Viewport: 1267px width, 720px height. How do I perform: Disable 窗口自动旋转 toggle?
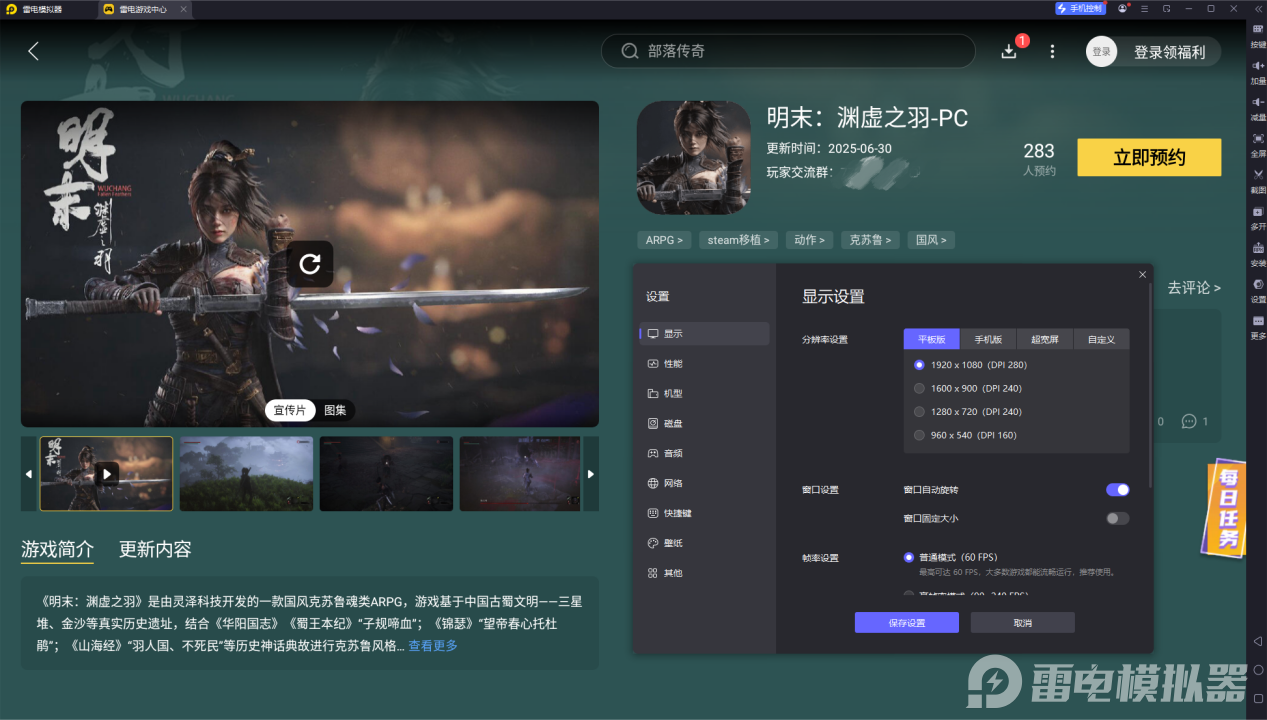pyautogui.click(x=1117, y=489)
